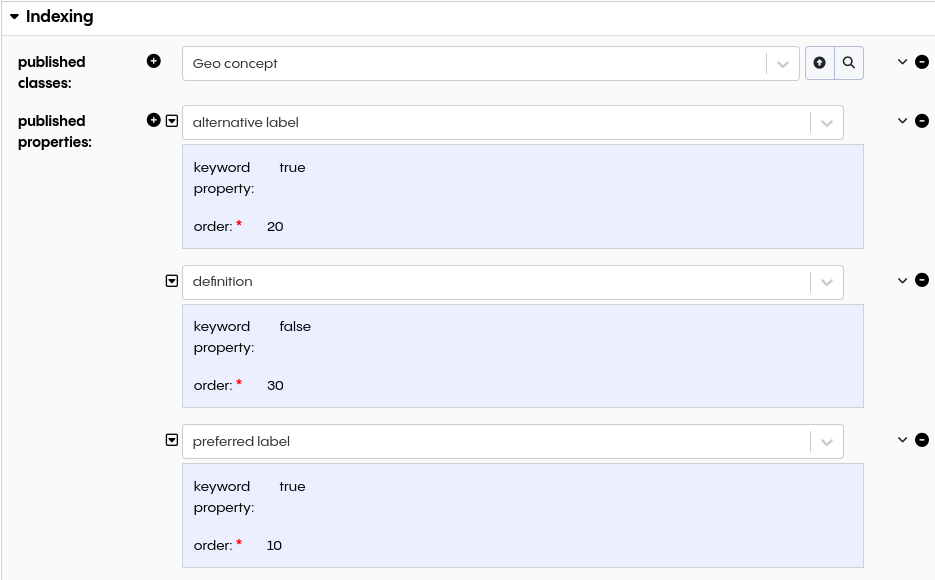Open the boxed dropdown beside definition
The height and width of the screenshot is (580, 935).
[171, 280]
